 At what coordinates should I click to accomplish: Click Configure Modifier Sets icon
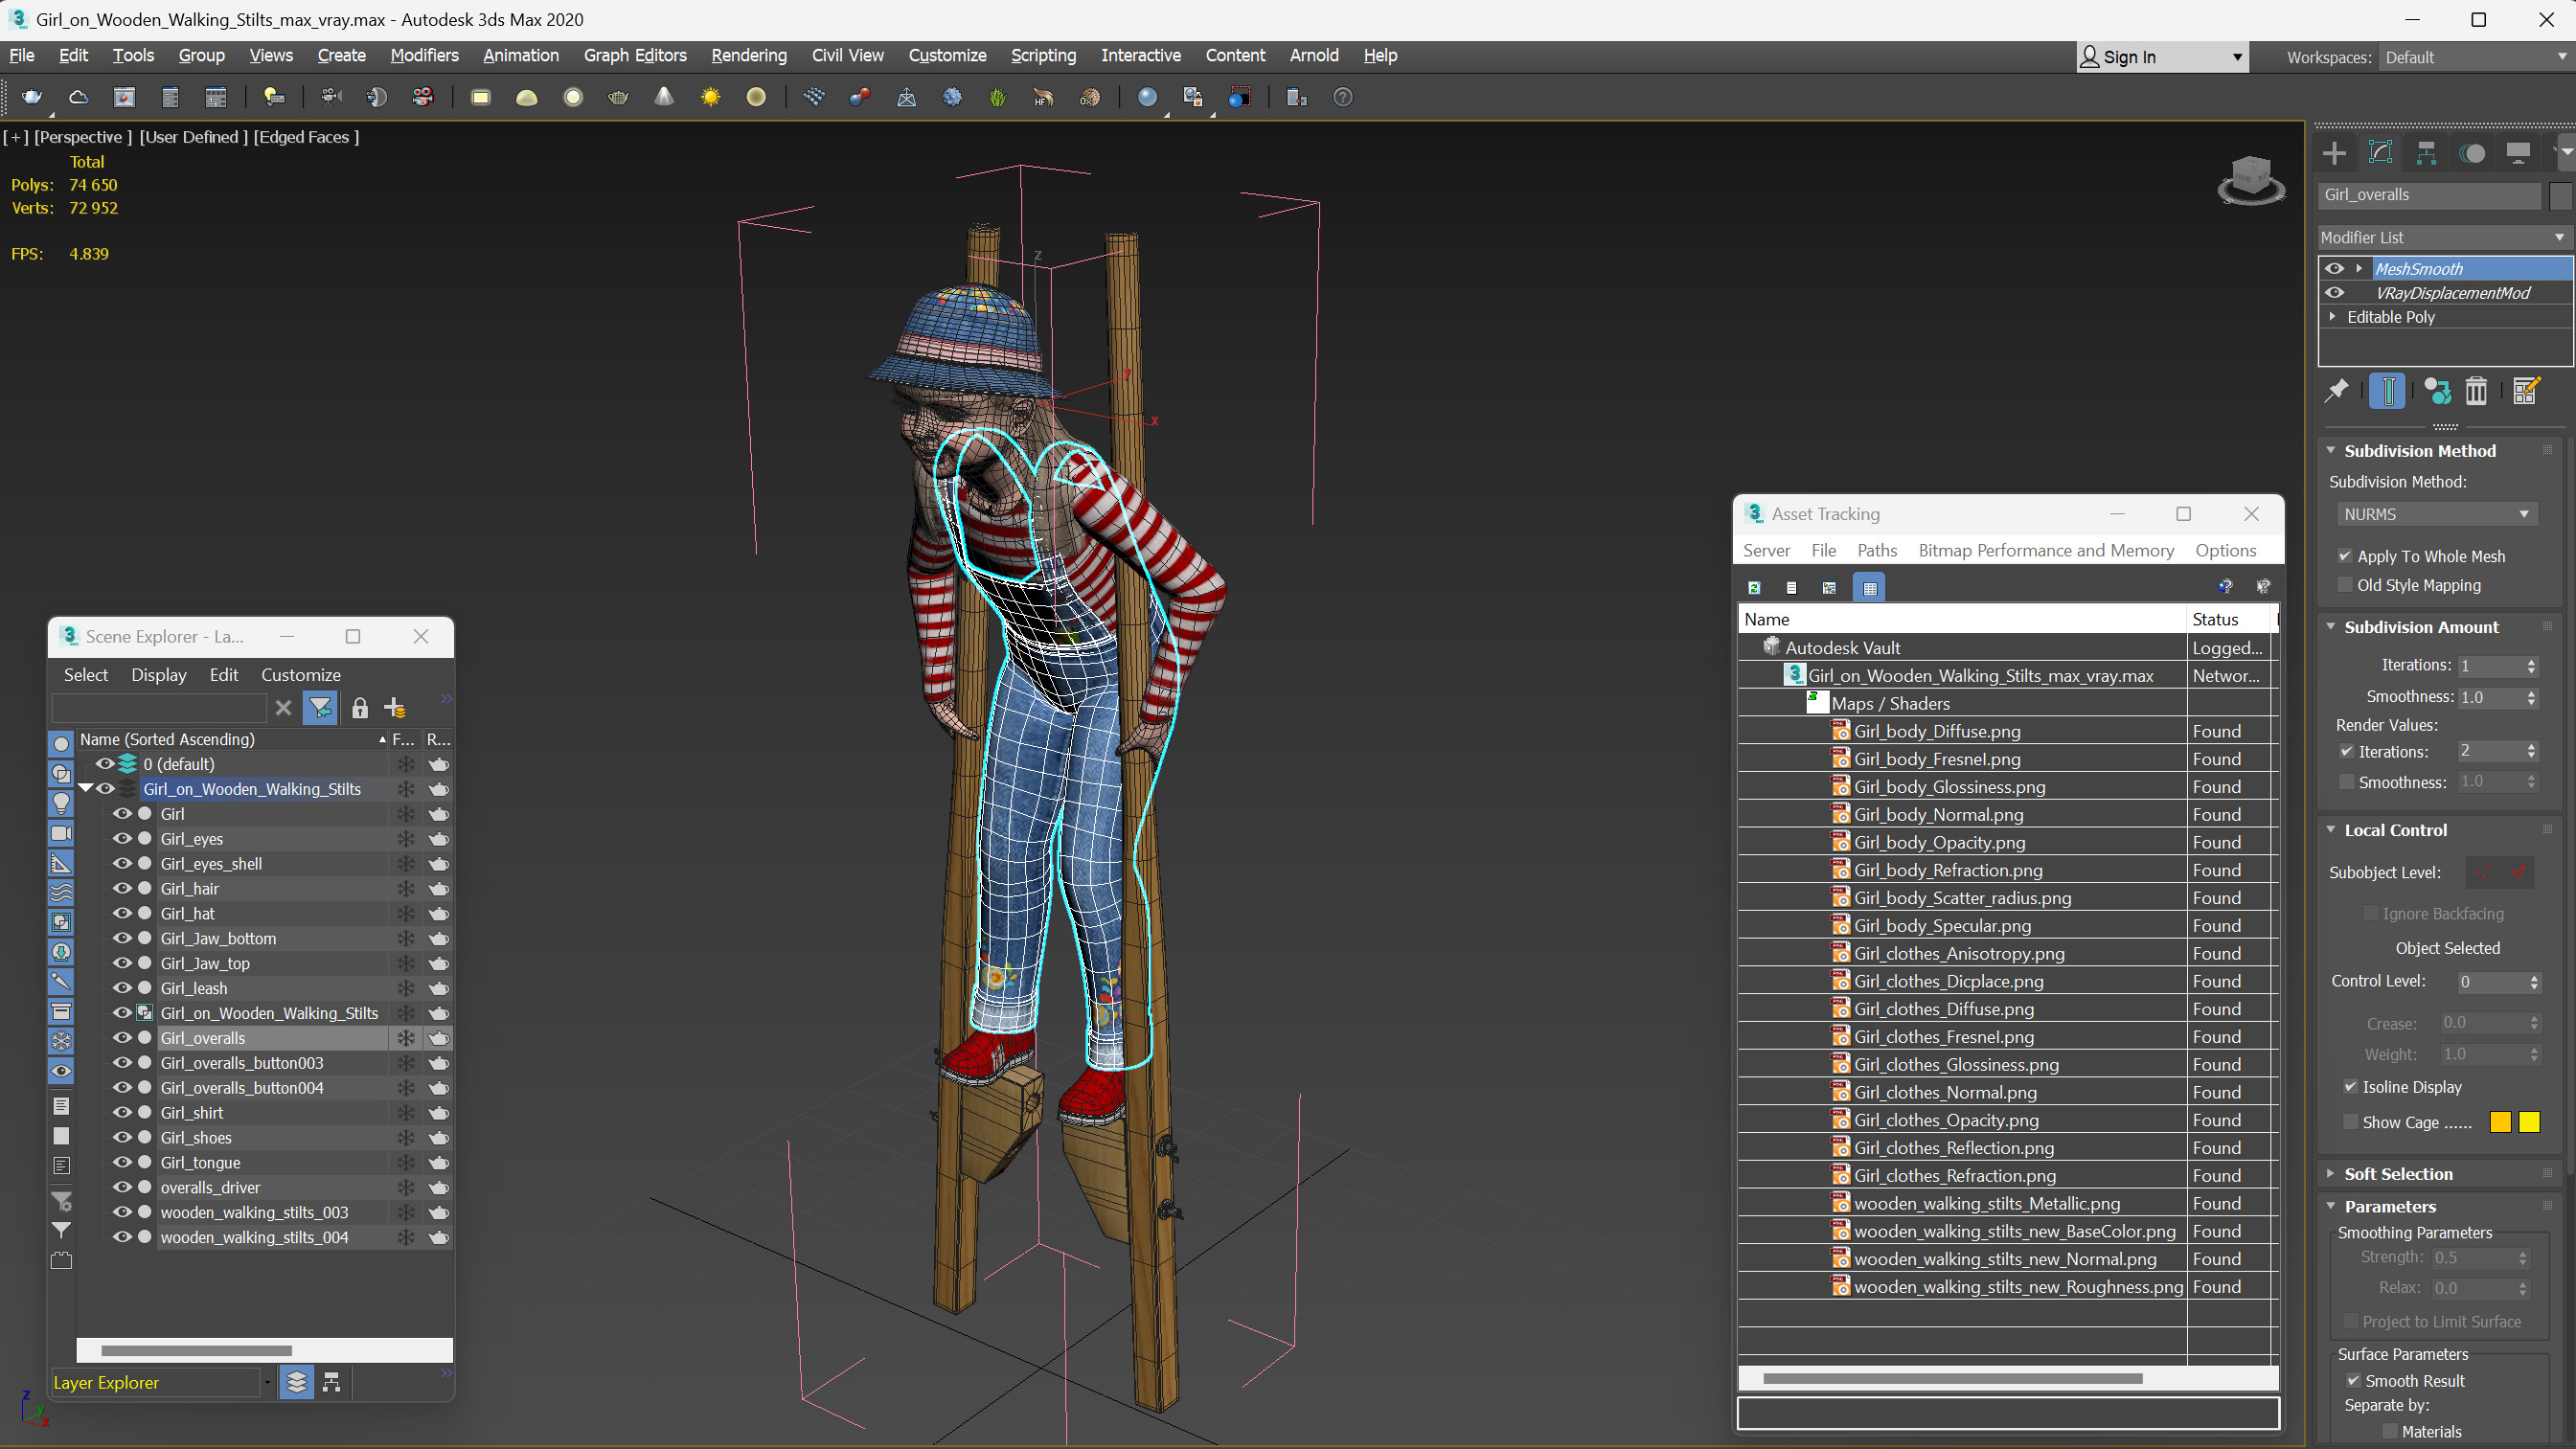(x=2526, y=391)
